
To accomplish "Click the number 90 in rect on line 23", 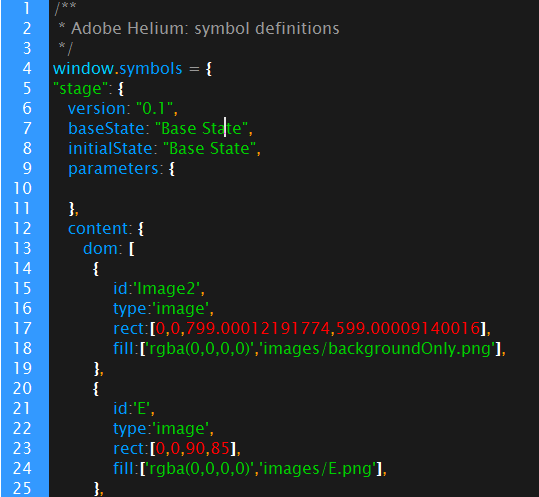I will pos(195,449).
